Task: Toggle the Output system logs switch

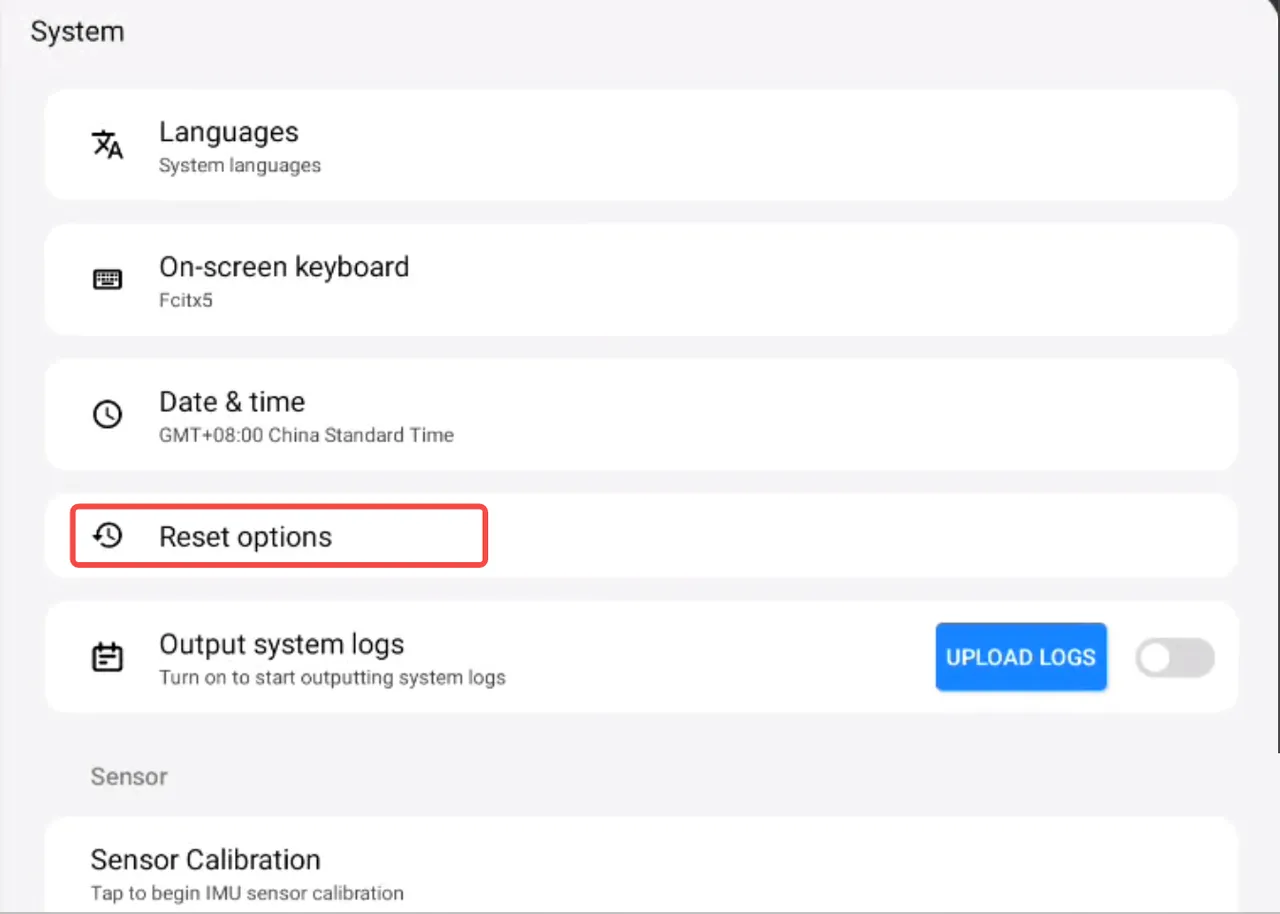Action: (x=1175, y=658)
